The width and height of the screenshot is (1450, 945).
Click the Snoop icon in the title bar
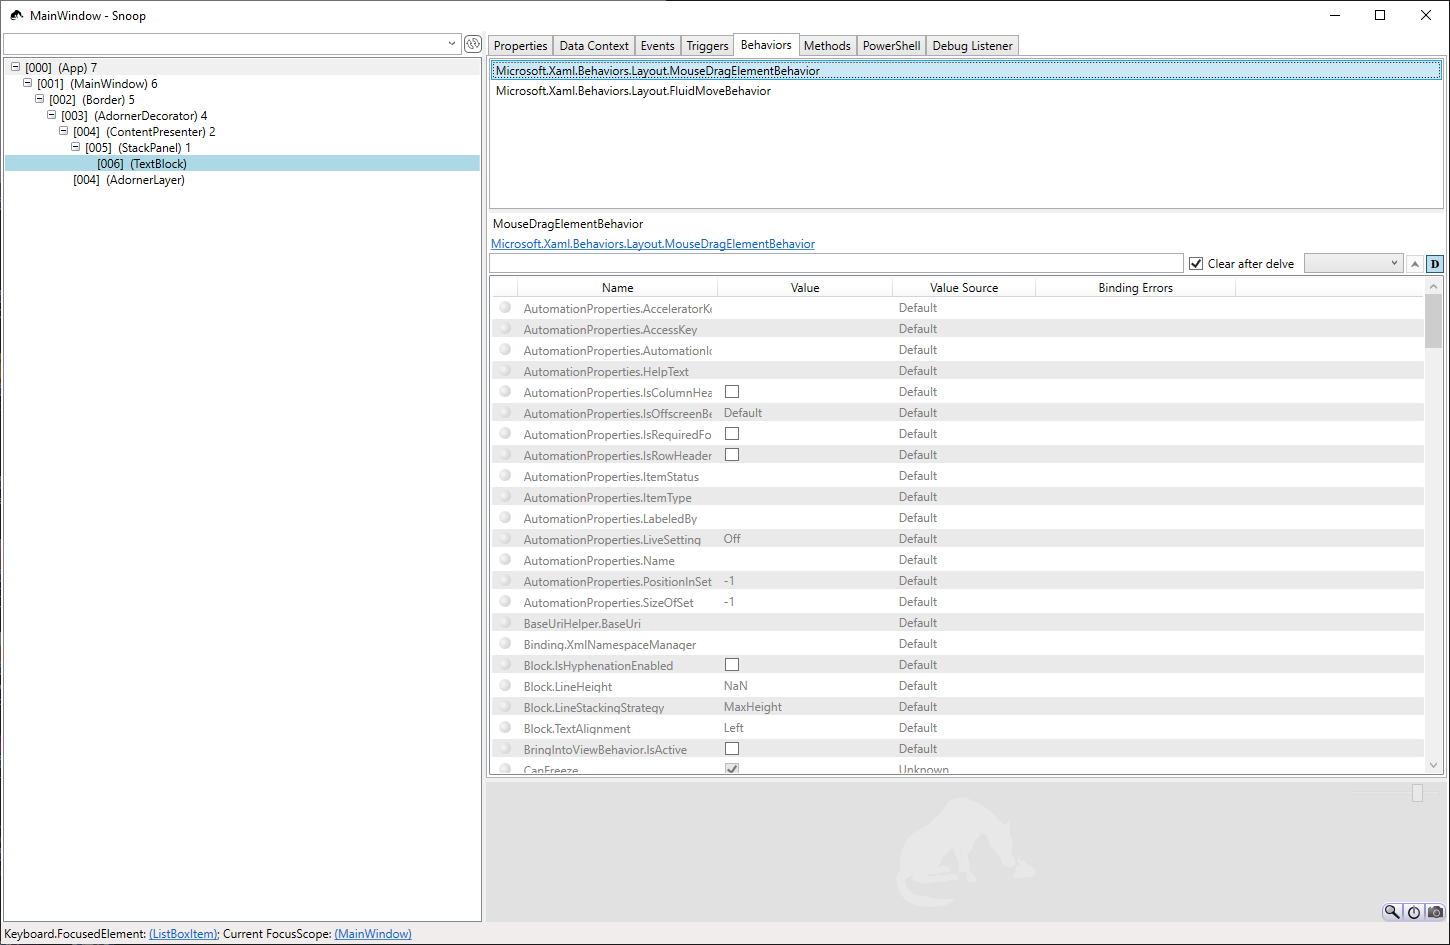point(15,15)
